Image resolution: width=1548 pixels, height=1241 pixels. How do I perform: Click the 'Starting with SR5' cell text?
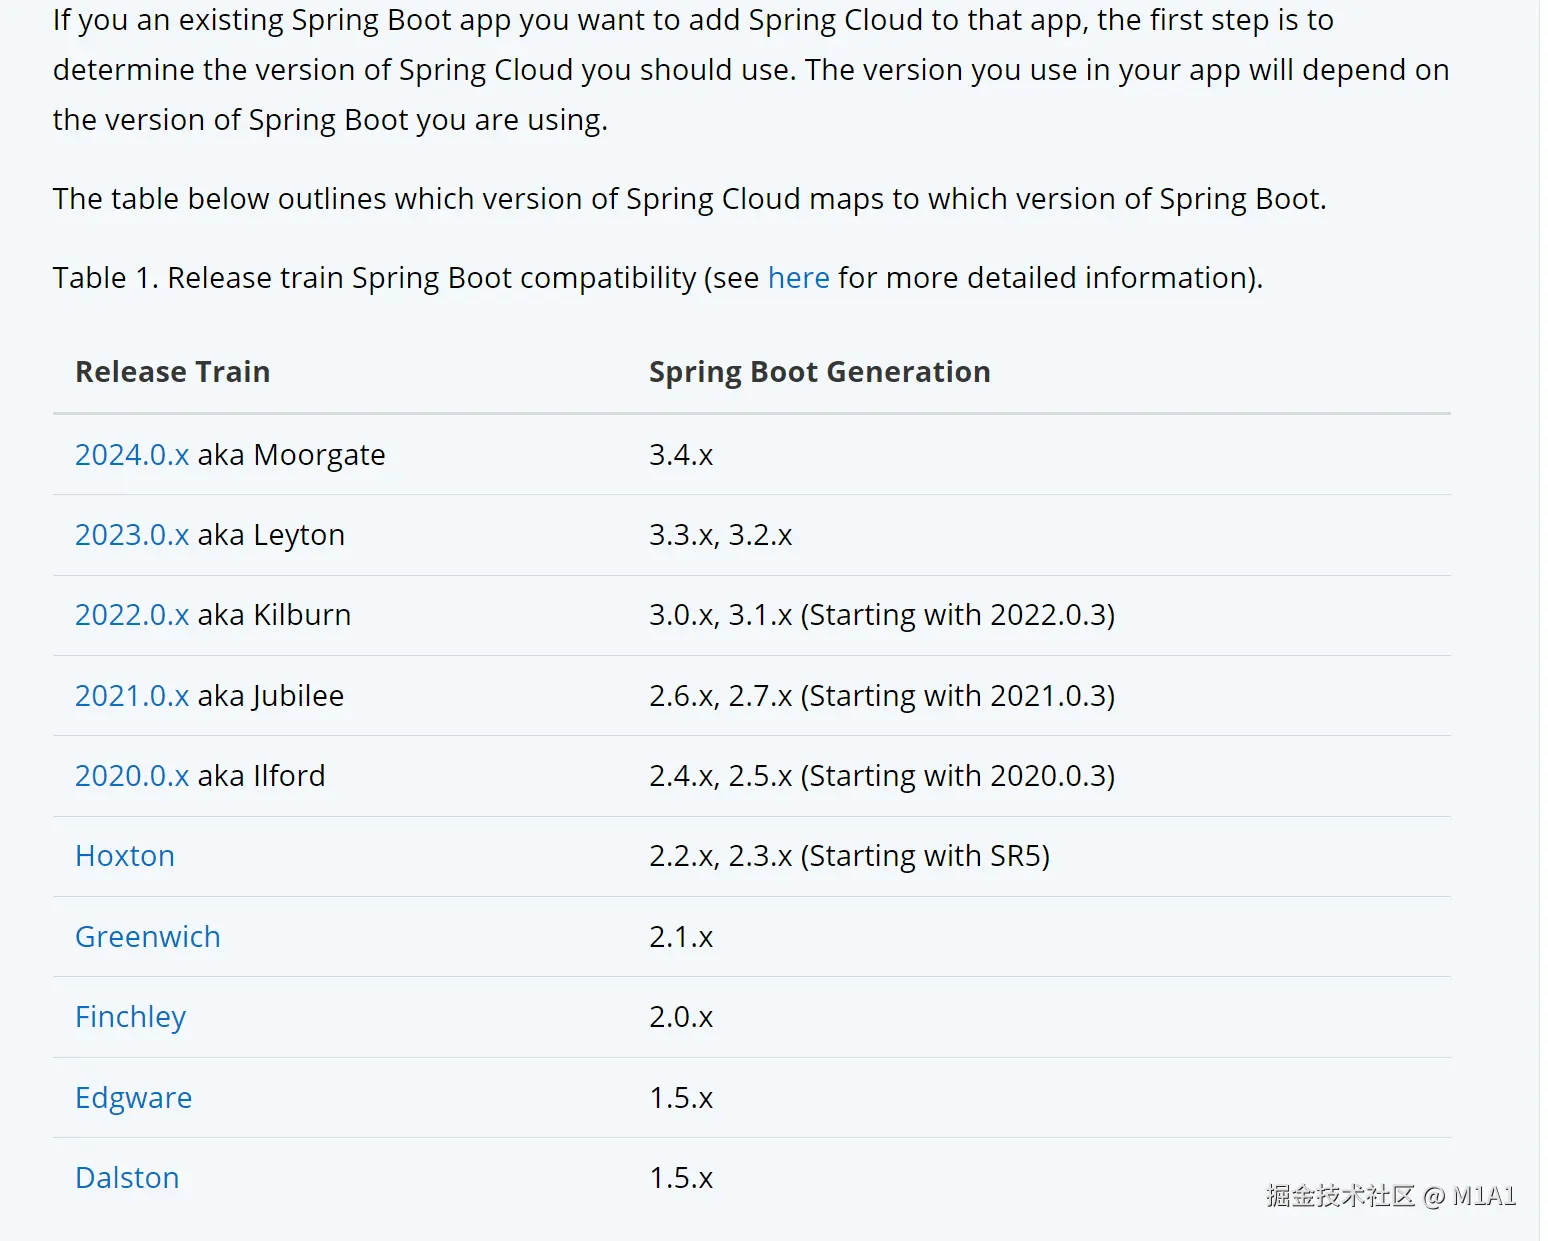pos(926,856)
